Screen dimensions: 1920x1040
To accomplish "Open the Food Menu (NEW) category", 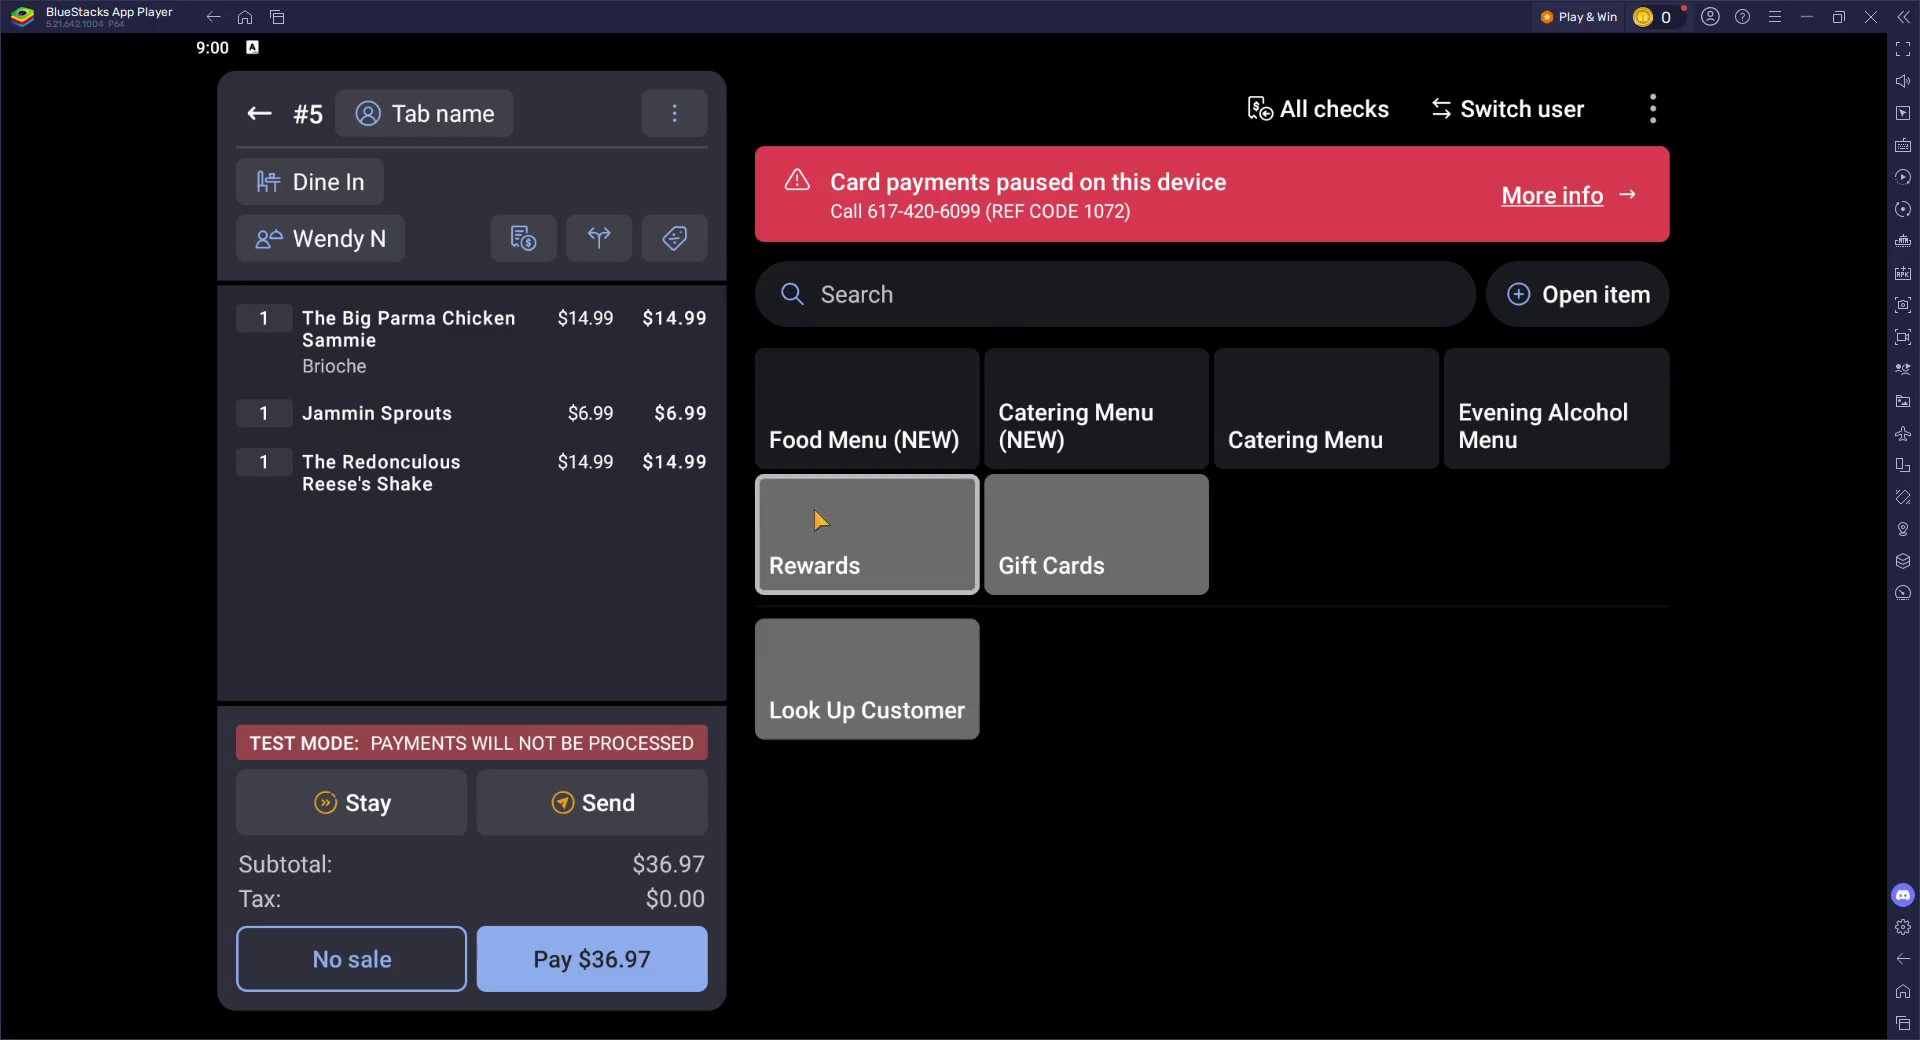I will point(866,409).
